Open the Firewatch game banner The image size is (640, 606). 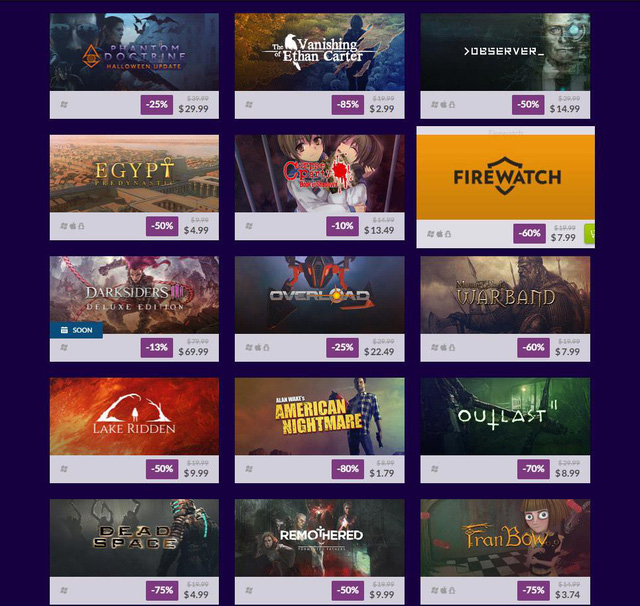click(x=505, y=177)
